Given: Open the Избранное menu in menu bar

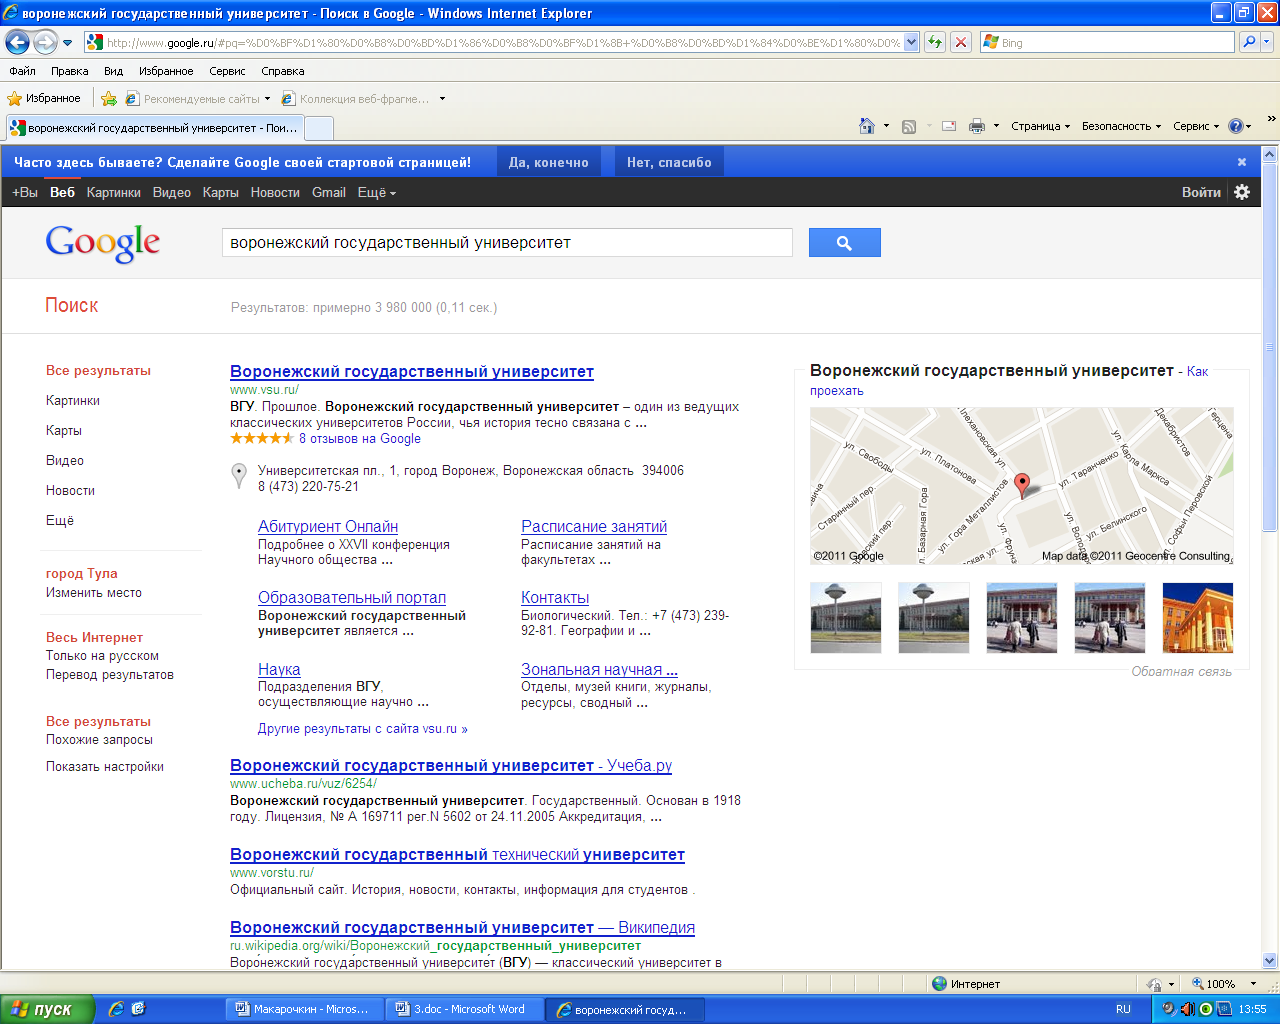Looking at the screenshot, I should [x=166, y=71].
